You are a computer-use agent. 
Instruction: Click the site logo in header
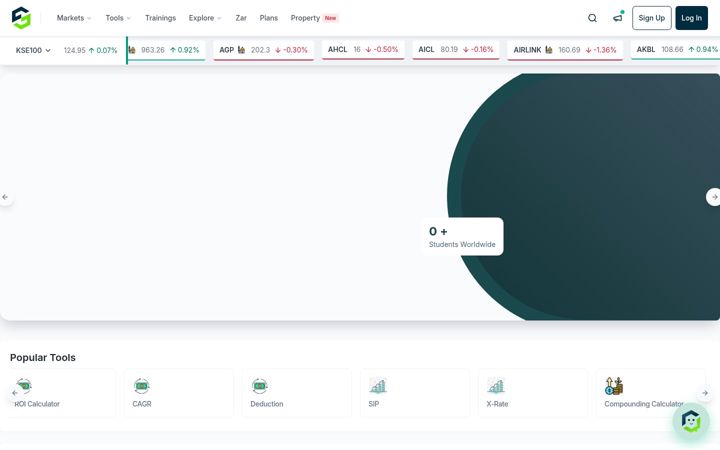(x=21, y=18)
